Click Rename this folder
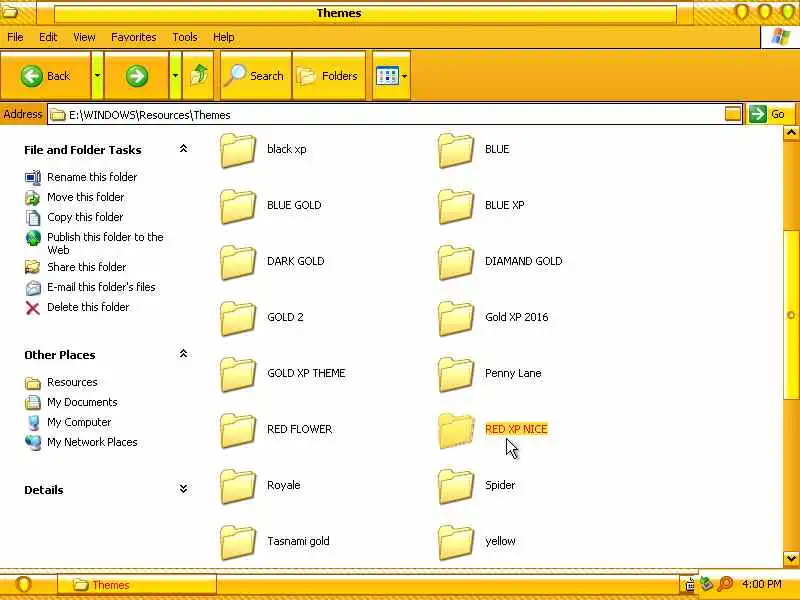This screenshot has width=800, height=600. (92, 177)
